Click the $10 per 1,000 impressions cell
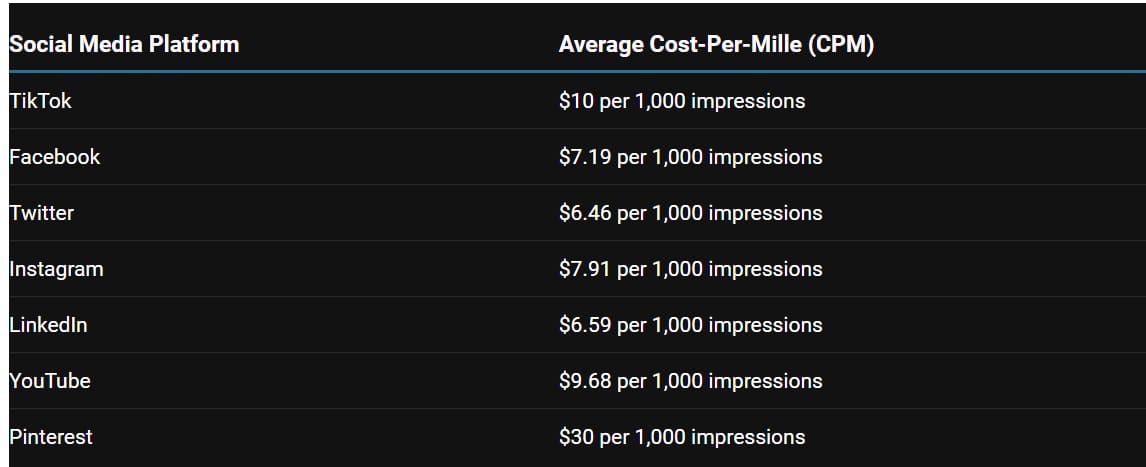The width and height of the screenshot is (1146, 467). tap(682, 101)
